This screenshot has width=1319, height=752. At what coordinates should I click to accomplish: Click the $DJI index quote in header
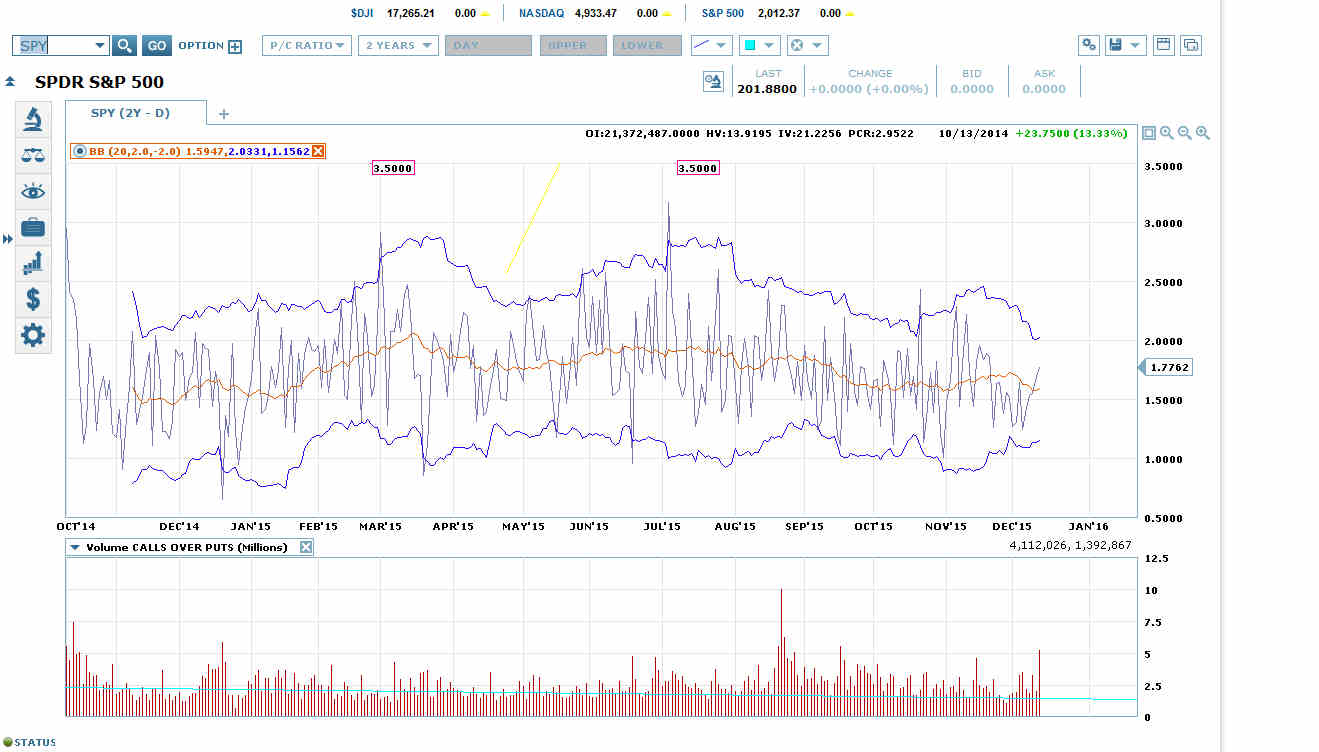coord(420,13)
